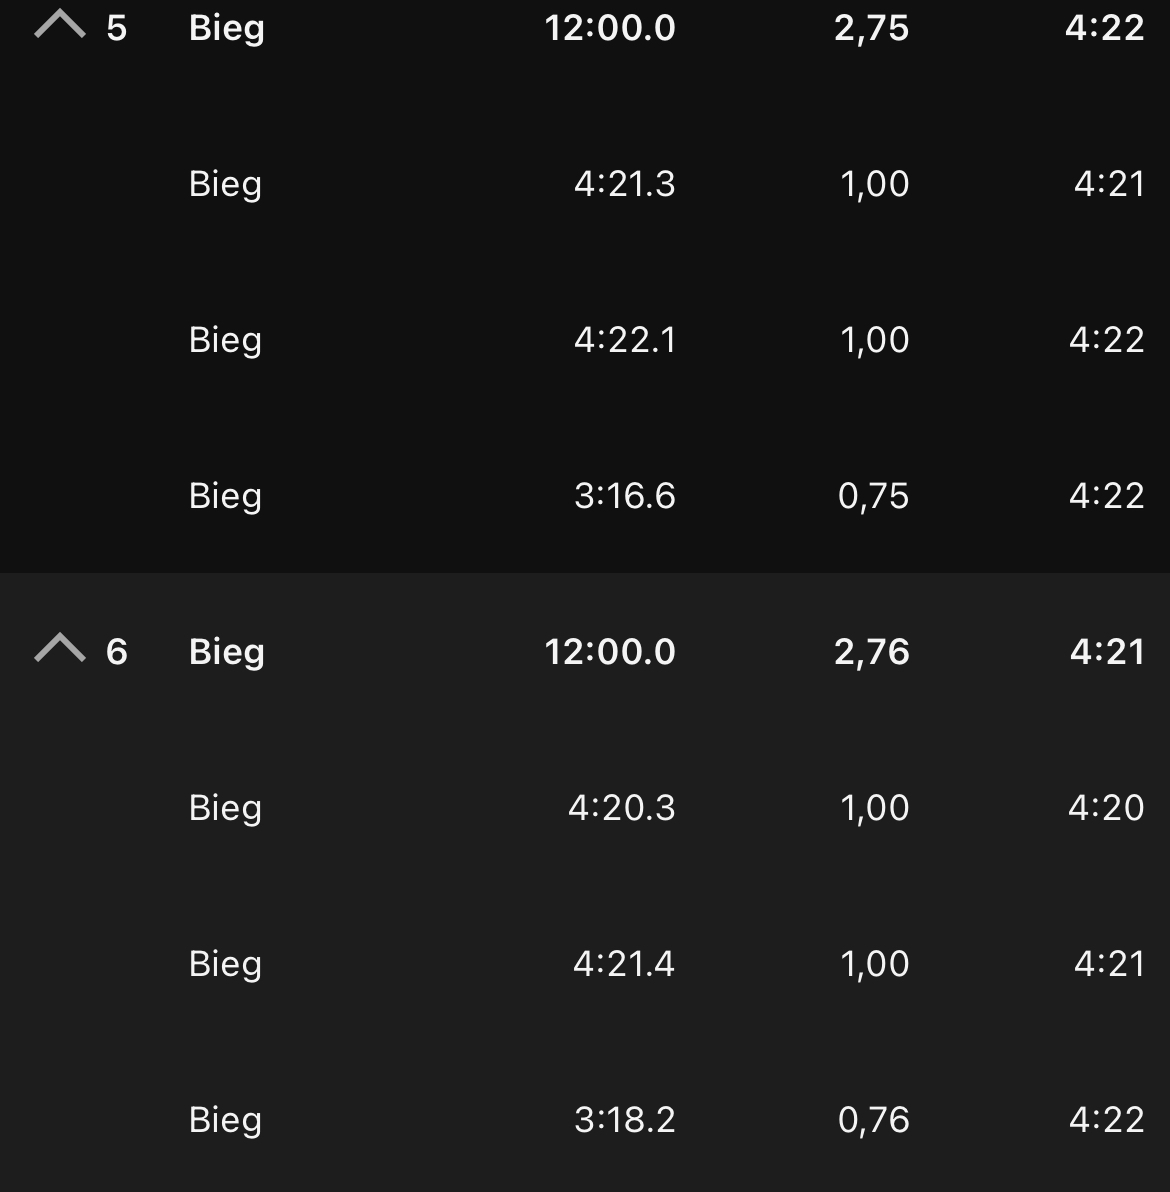1170x1192 pixels.
Task: Collapse lap 5 using its chevron
Action: pos(60,25)
